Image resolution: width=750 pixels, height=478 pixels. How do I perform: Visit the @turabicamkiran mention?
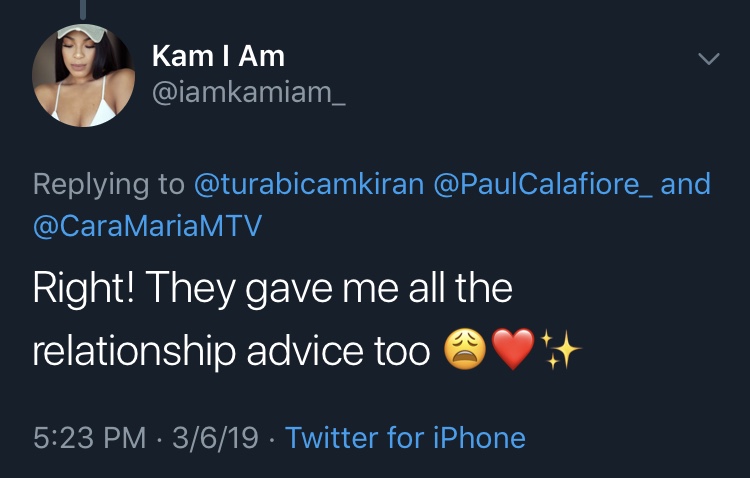click(309, 184)
